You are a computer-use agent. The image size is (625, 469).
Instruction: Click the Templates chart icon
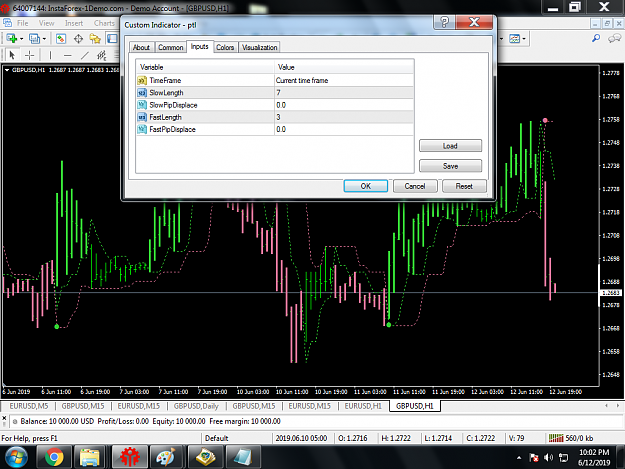point(515,39)
